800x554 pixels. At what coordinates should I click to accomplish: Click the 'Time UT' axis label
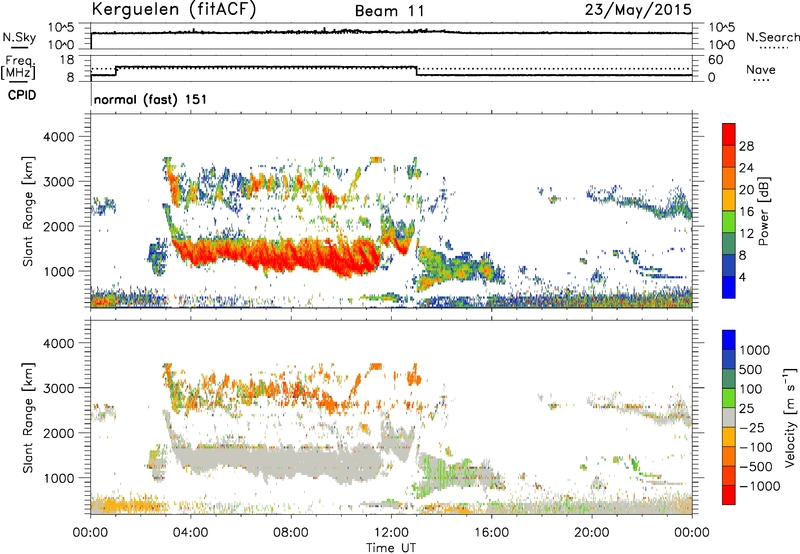391,548
